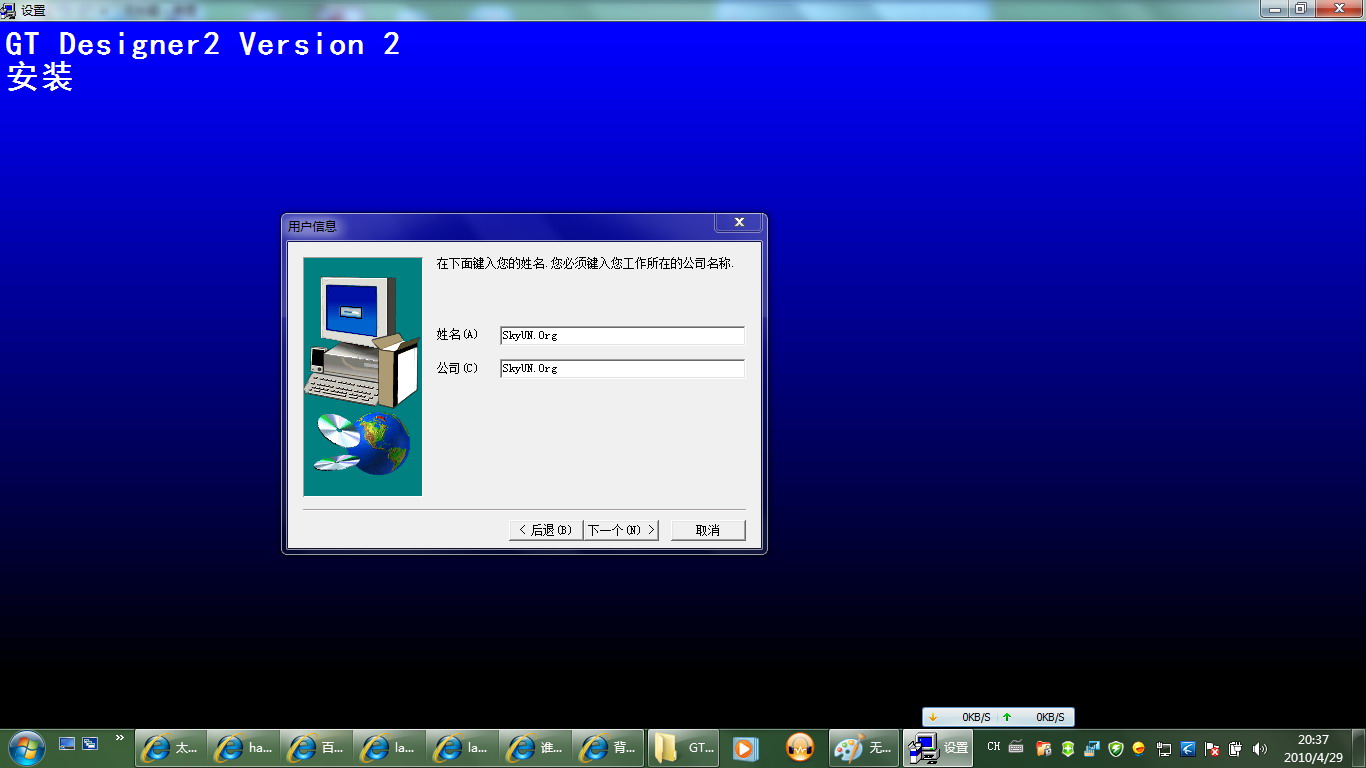Image resolution: width=1366 pixels, height=768 pixels.
Task: Switch to the ha... Internet Explorer window
Action: 244,748
